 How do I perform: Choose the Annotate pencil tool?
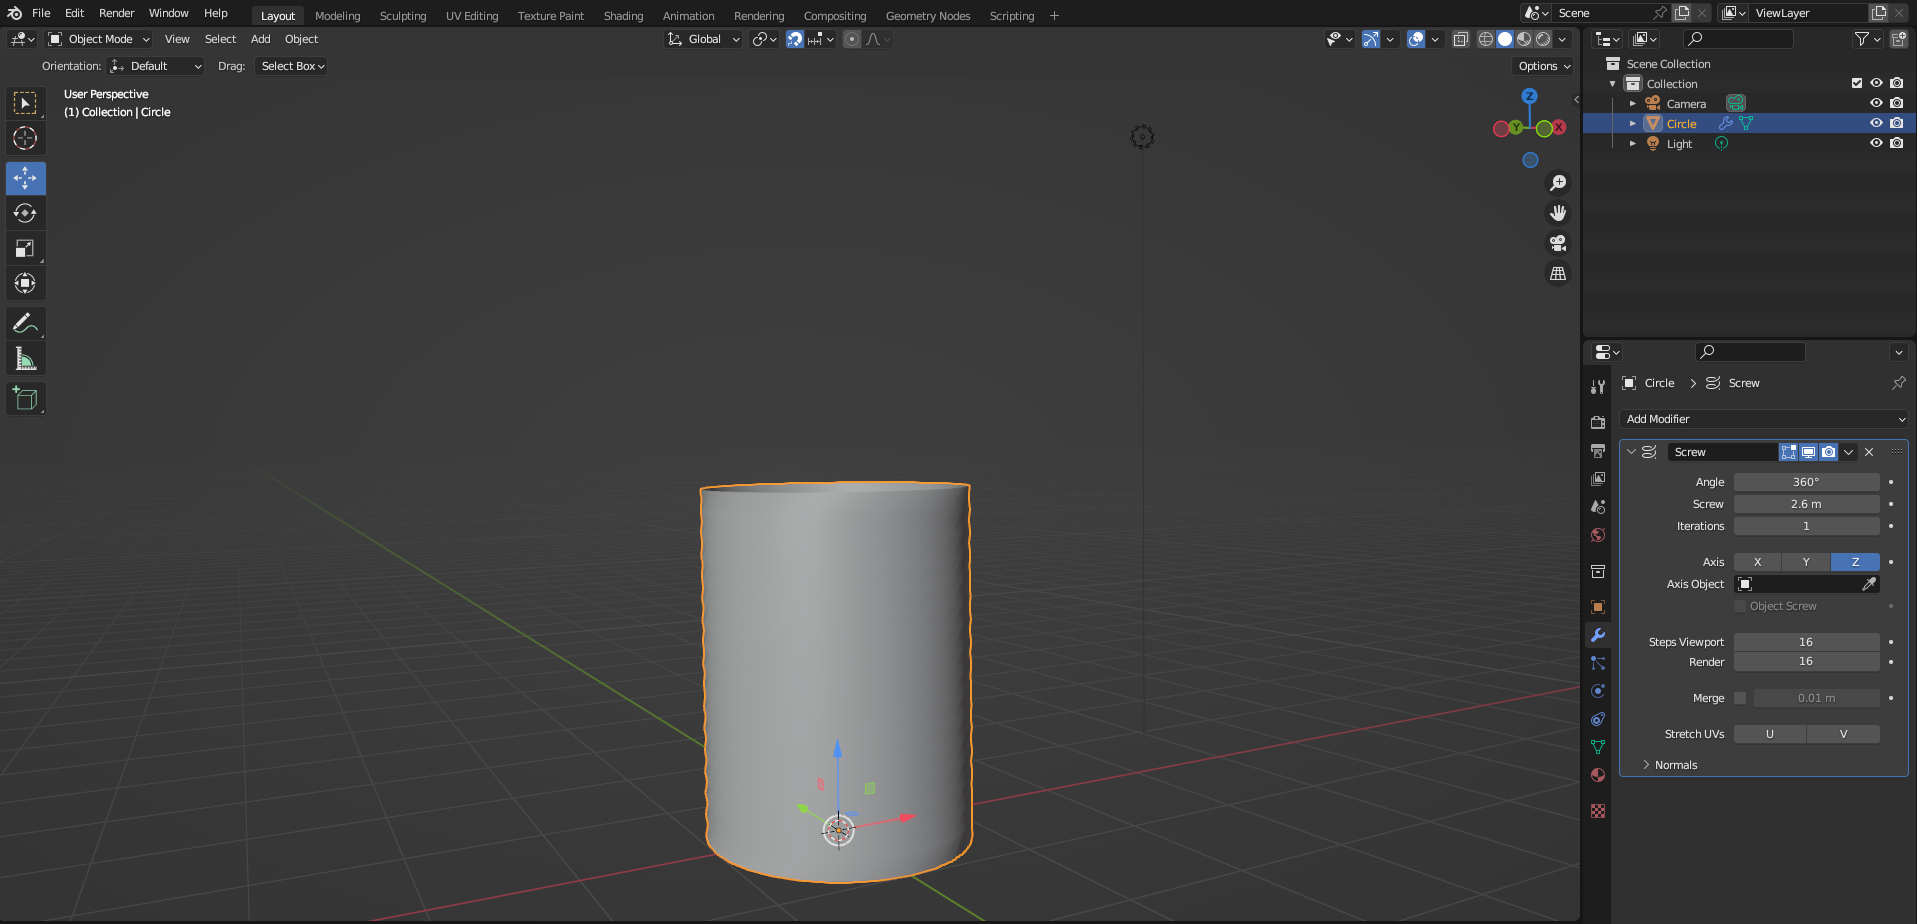[25, 324]
